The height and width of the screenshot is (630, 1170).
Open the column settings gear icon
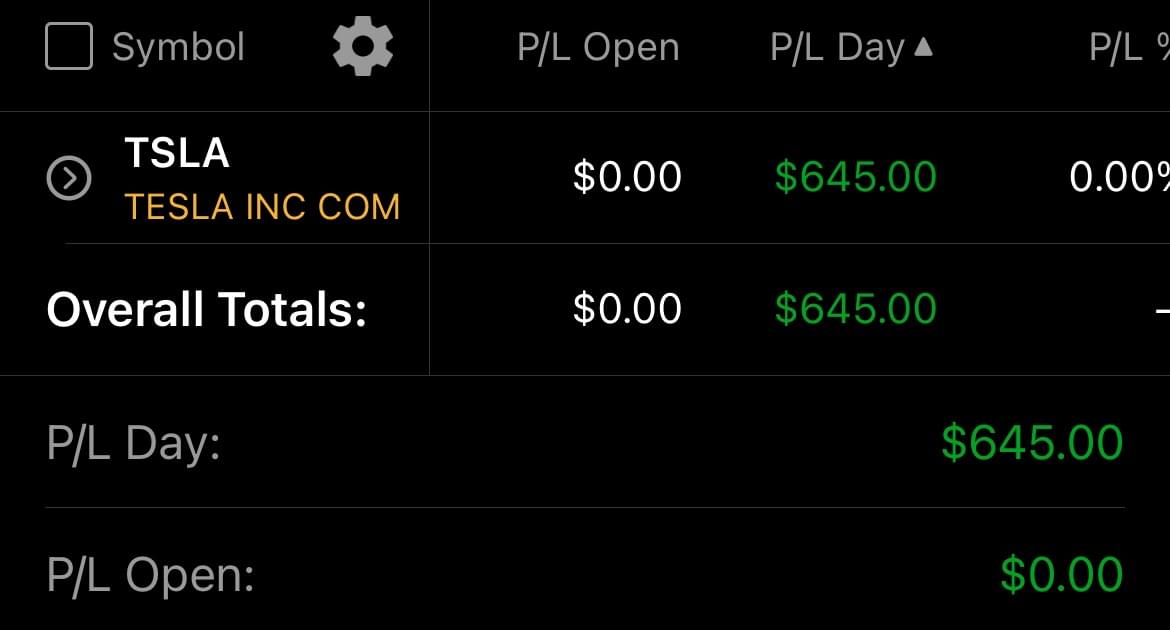pos(362,47)
